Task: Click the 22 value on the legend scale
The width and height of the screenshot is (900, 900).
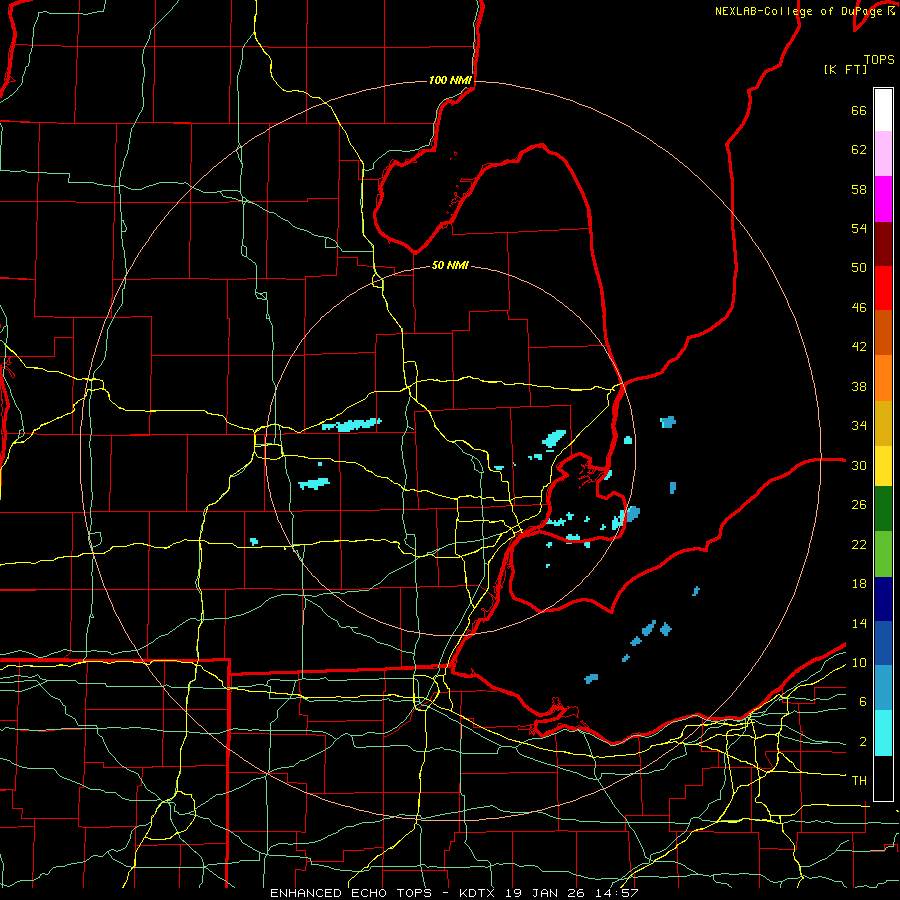Action: point(859,545)
